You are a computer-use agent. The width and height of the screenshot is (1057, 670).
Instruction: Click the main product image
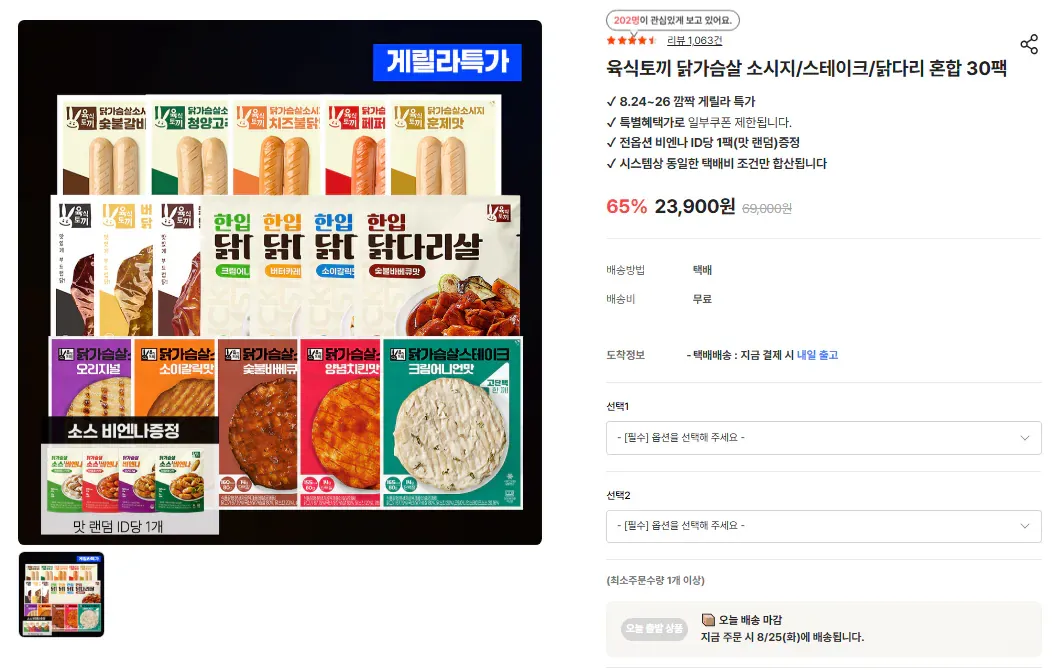(x=280, y=282)
